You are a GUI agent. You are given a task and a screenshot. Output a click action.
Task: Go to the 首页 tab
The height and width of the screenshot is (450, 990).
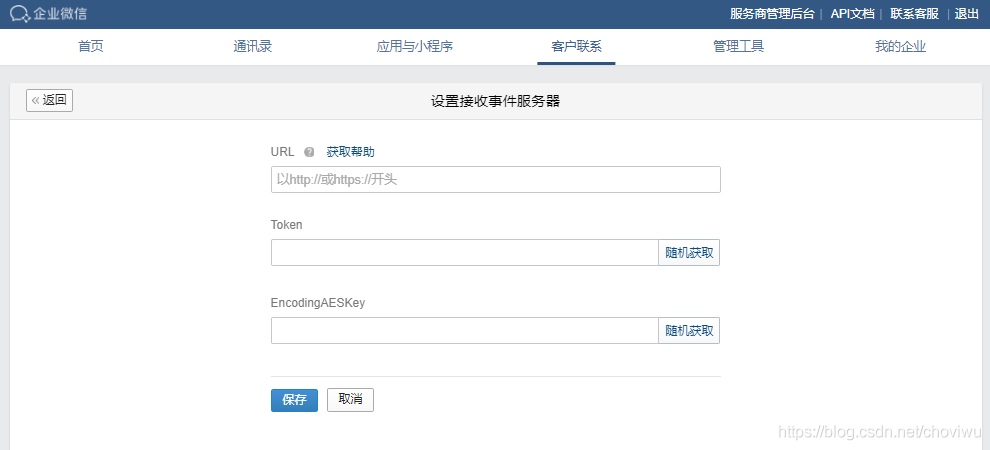(91, 47)
